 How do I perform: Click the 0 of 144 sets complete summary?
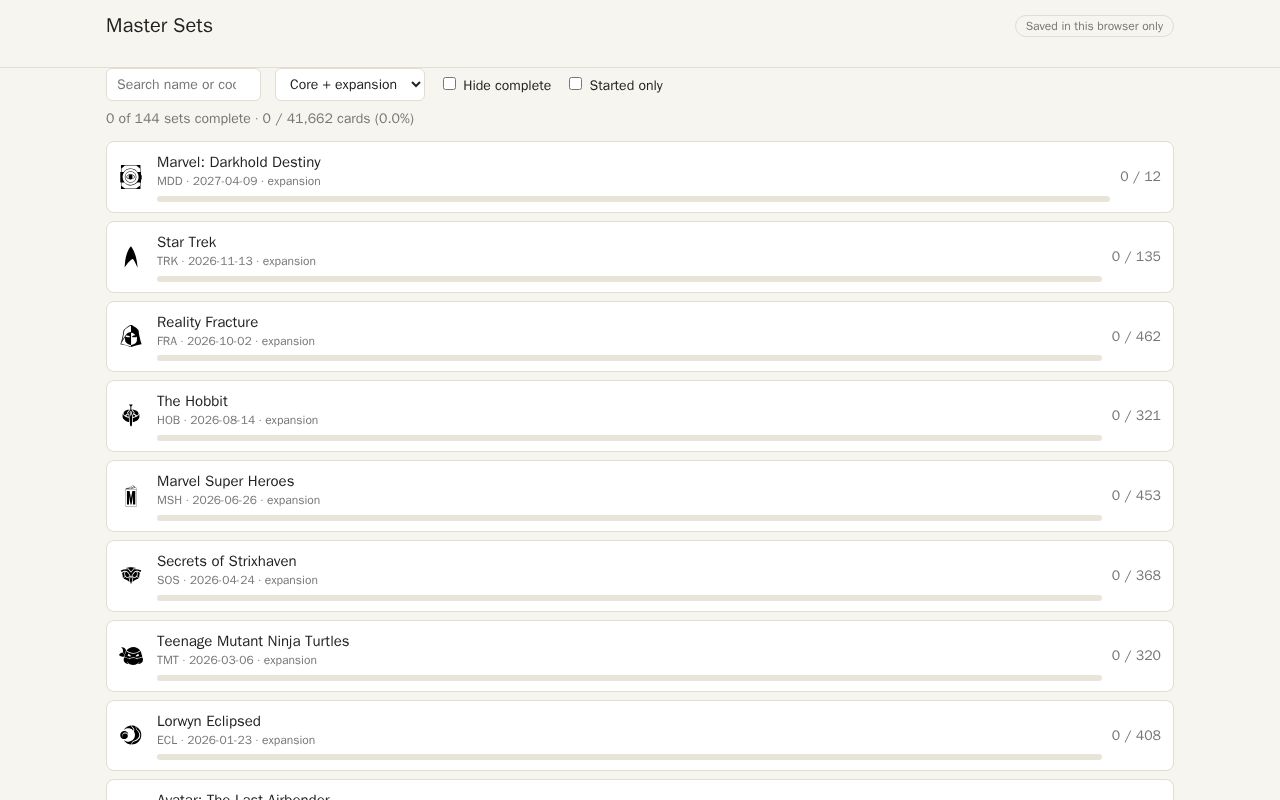point(260,118)
